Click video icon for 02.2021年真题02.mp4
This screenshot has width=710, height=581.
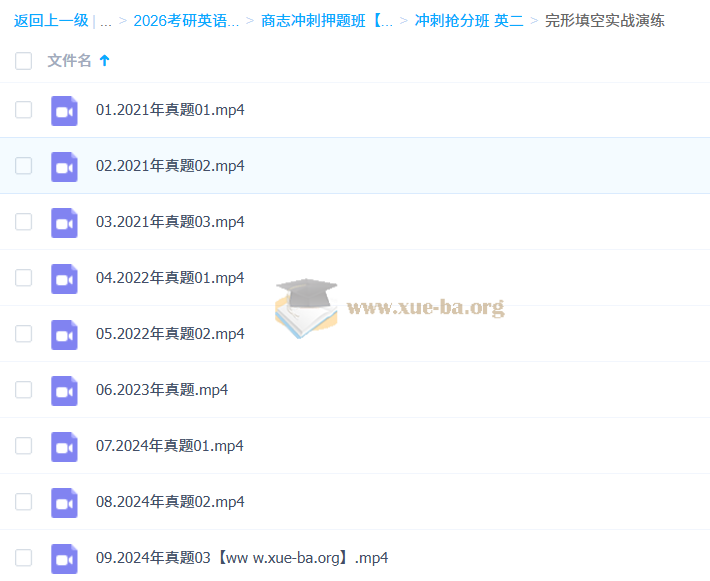[65, 166]
